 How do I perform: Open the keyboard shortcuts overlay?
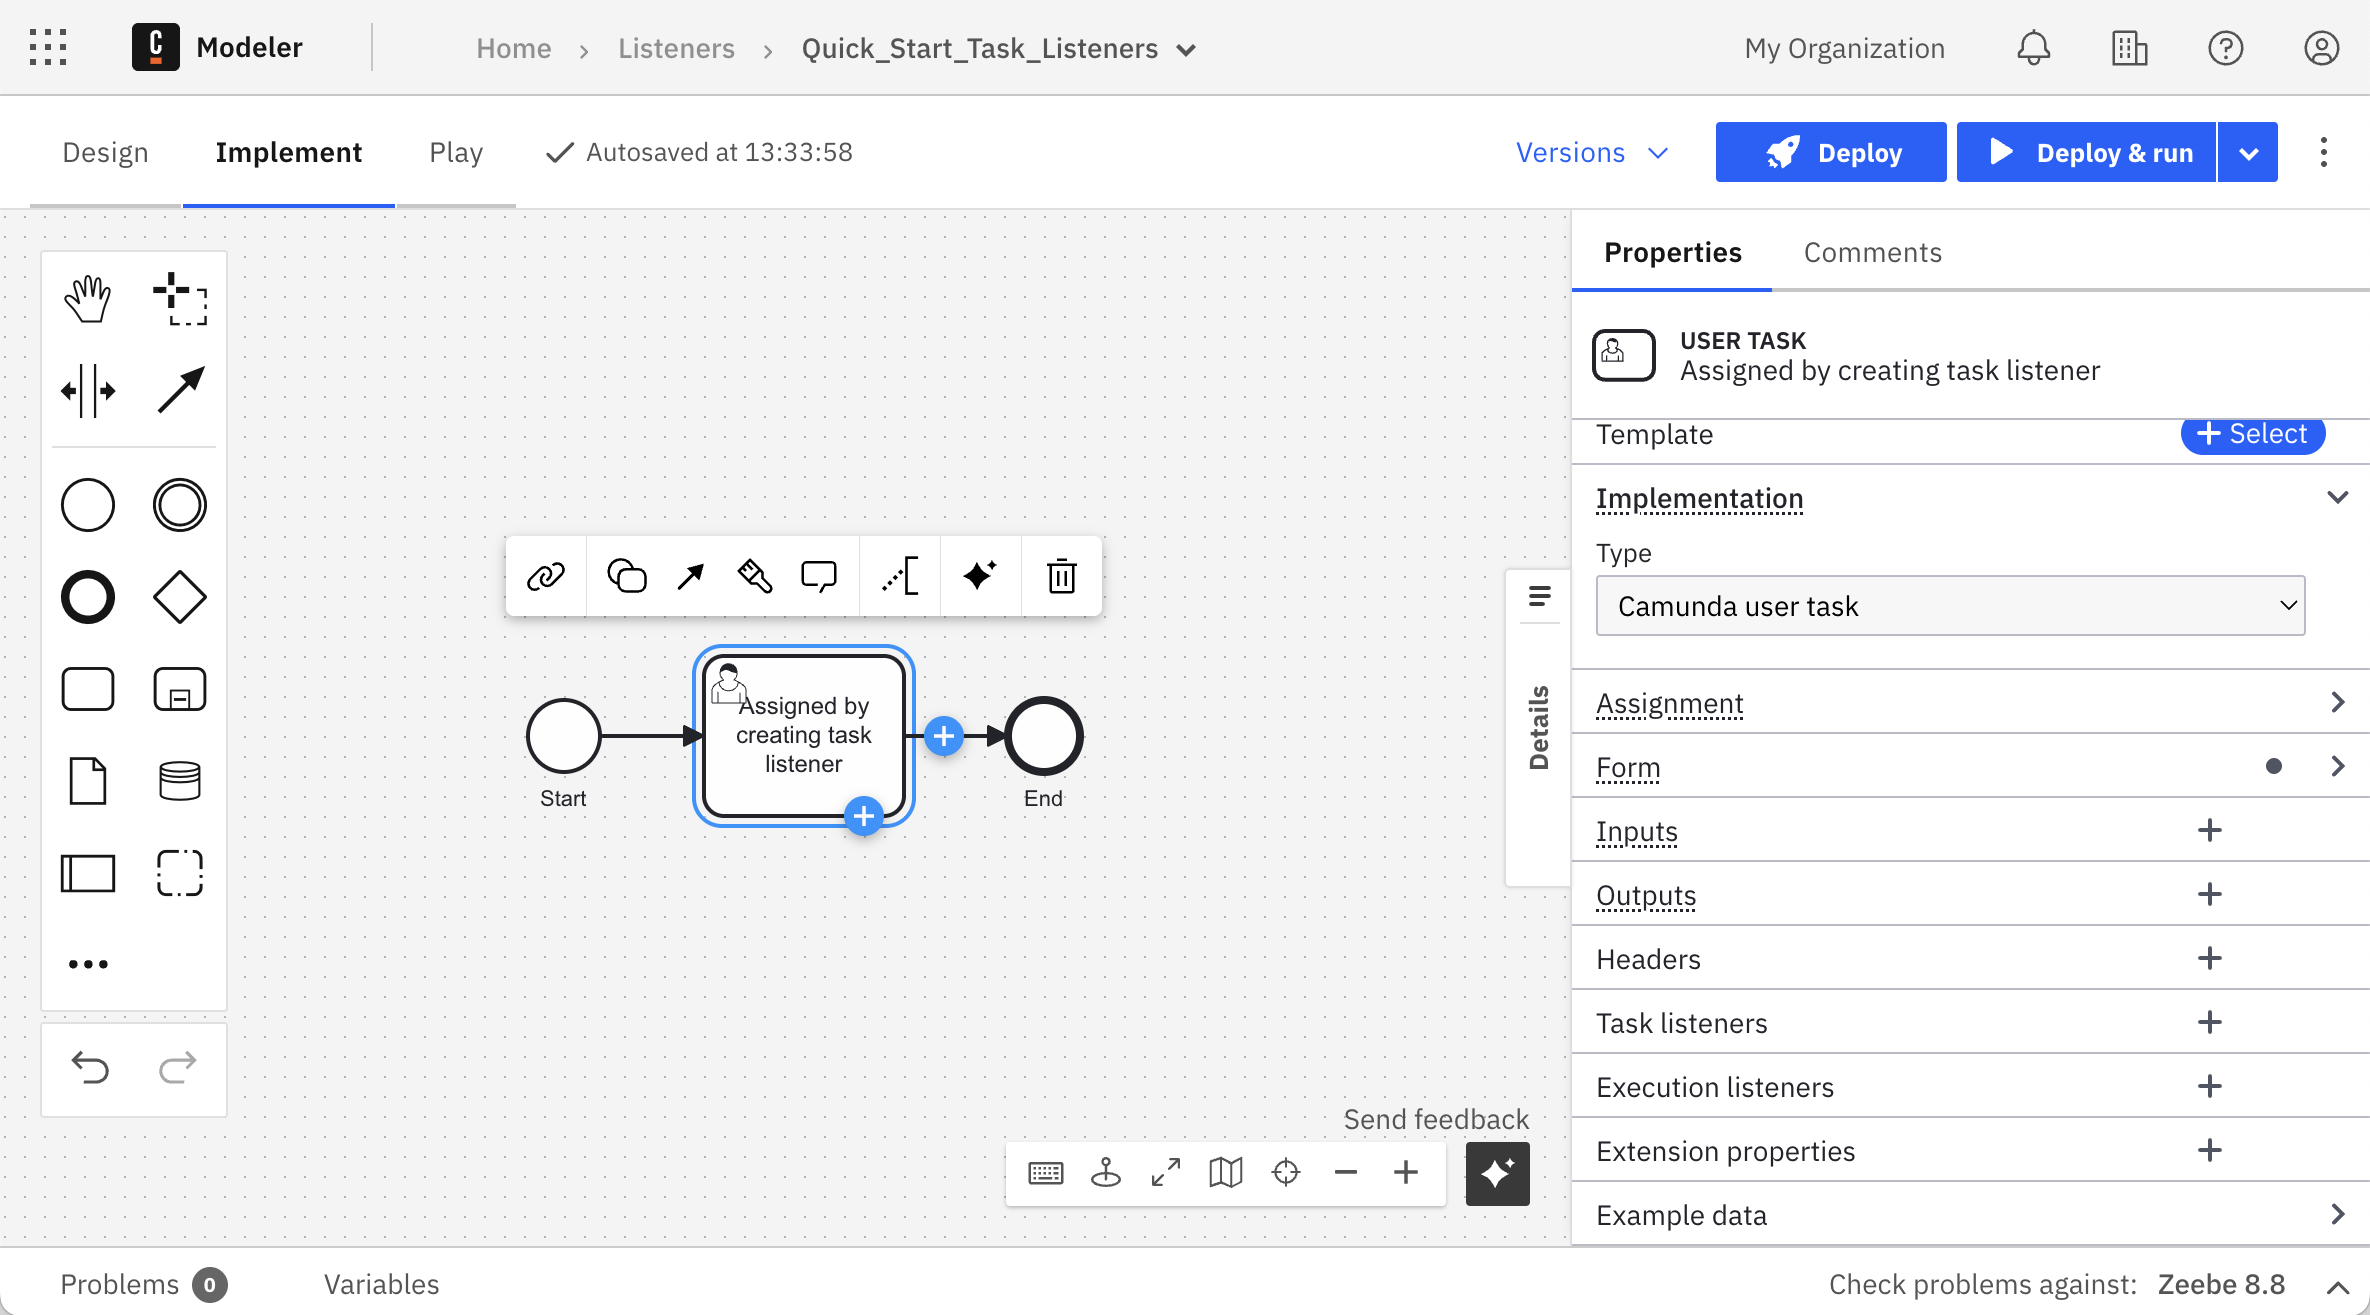pyautogui.click(x=1046, y=1172)
